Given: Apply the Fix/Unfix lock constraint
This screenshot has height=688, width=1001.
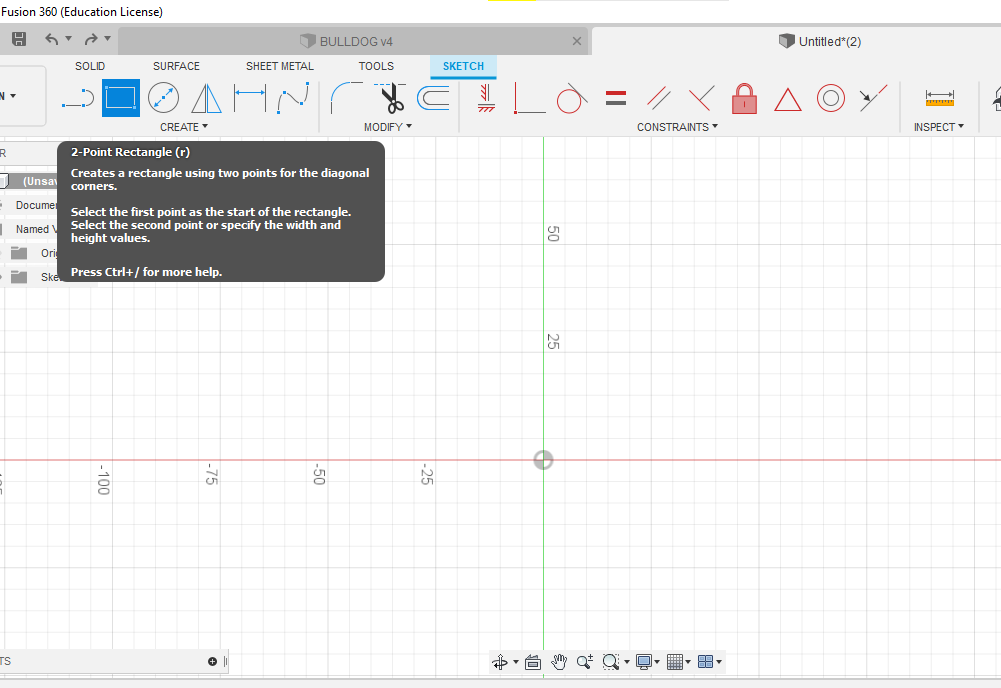Looking at the screenshot, I should [744, 98].
